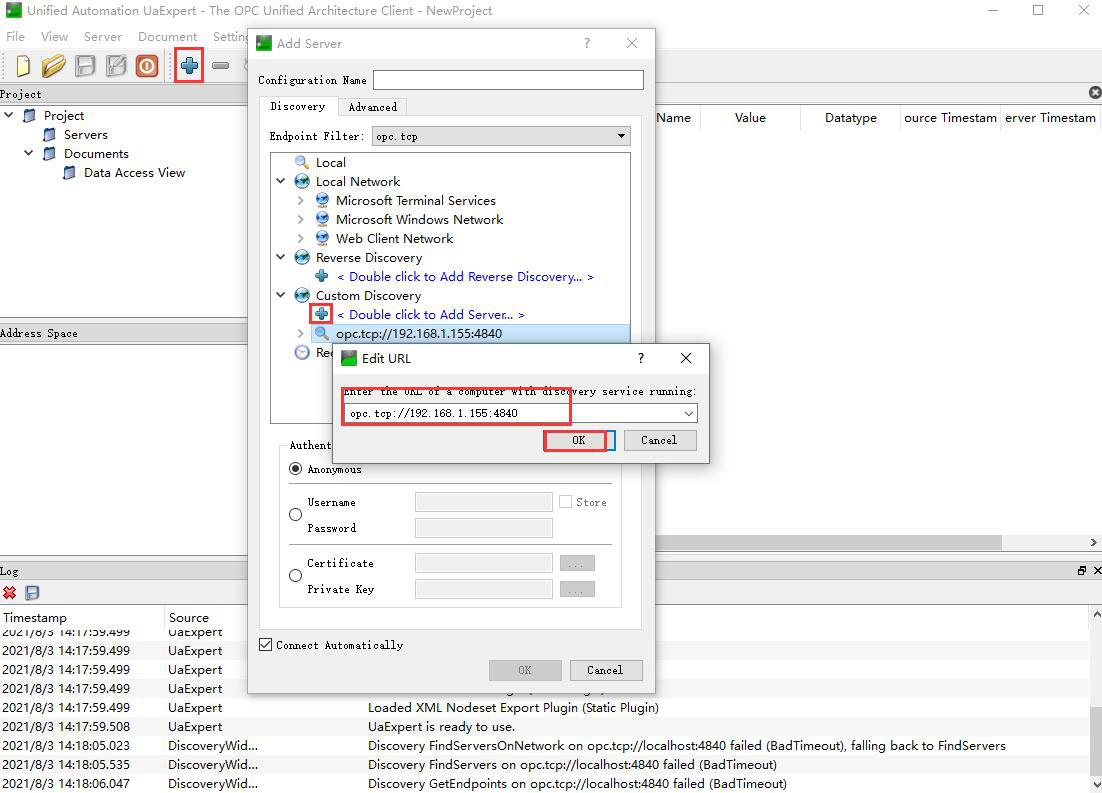Open the File menu

15,37
